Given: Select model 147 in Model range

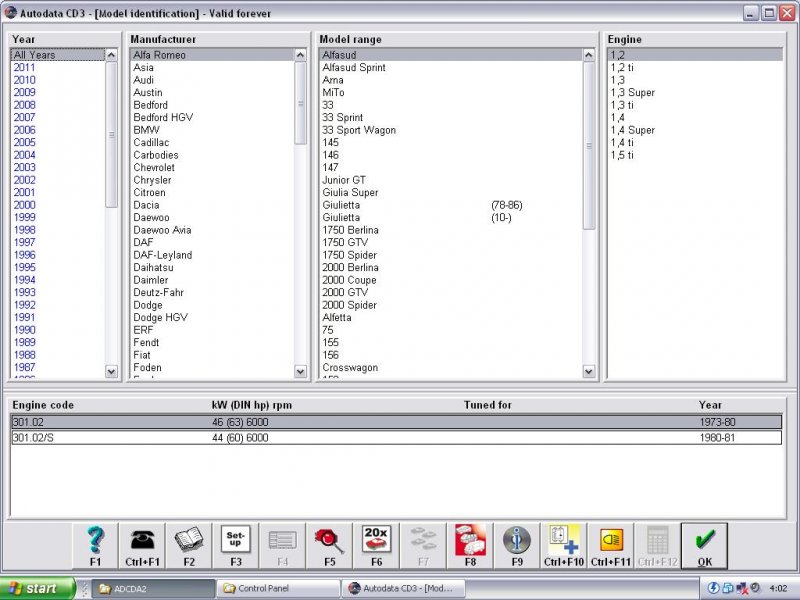Looking at the screenshot, I should coord(451,167).
